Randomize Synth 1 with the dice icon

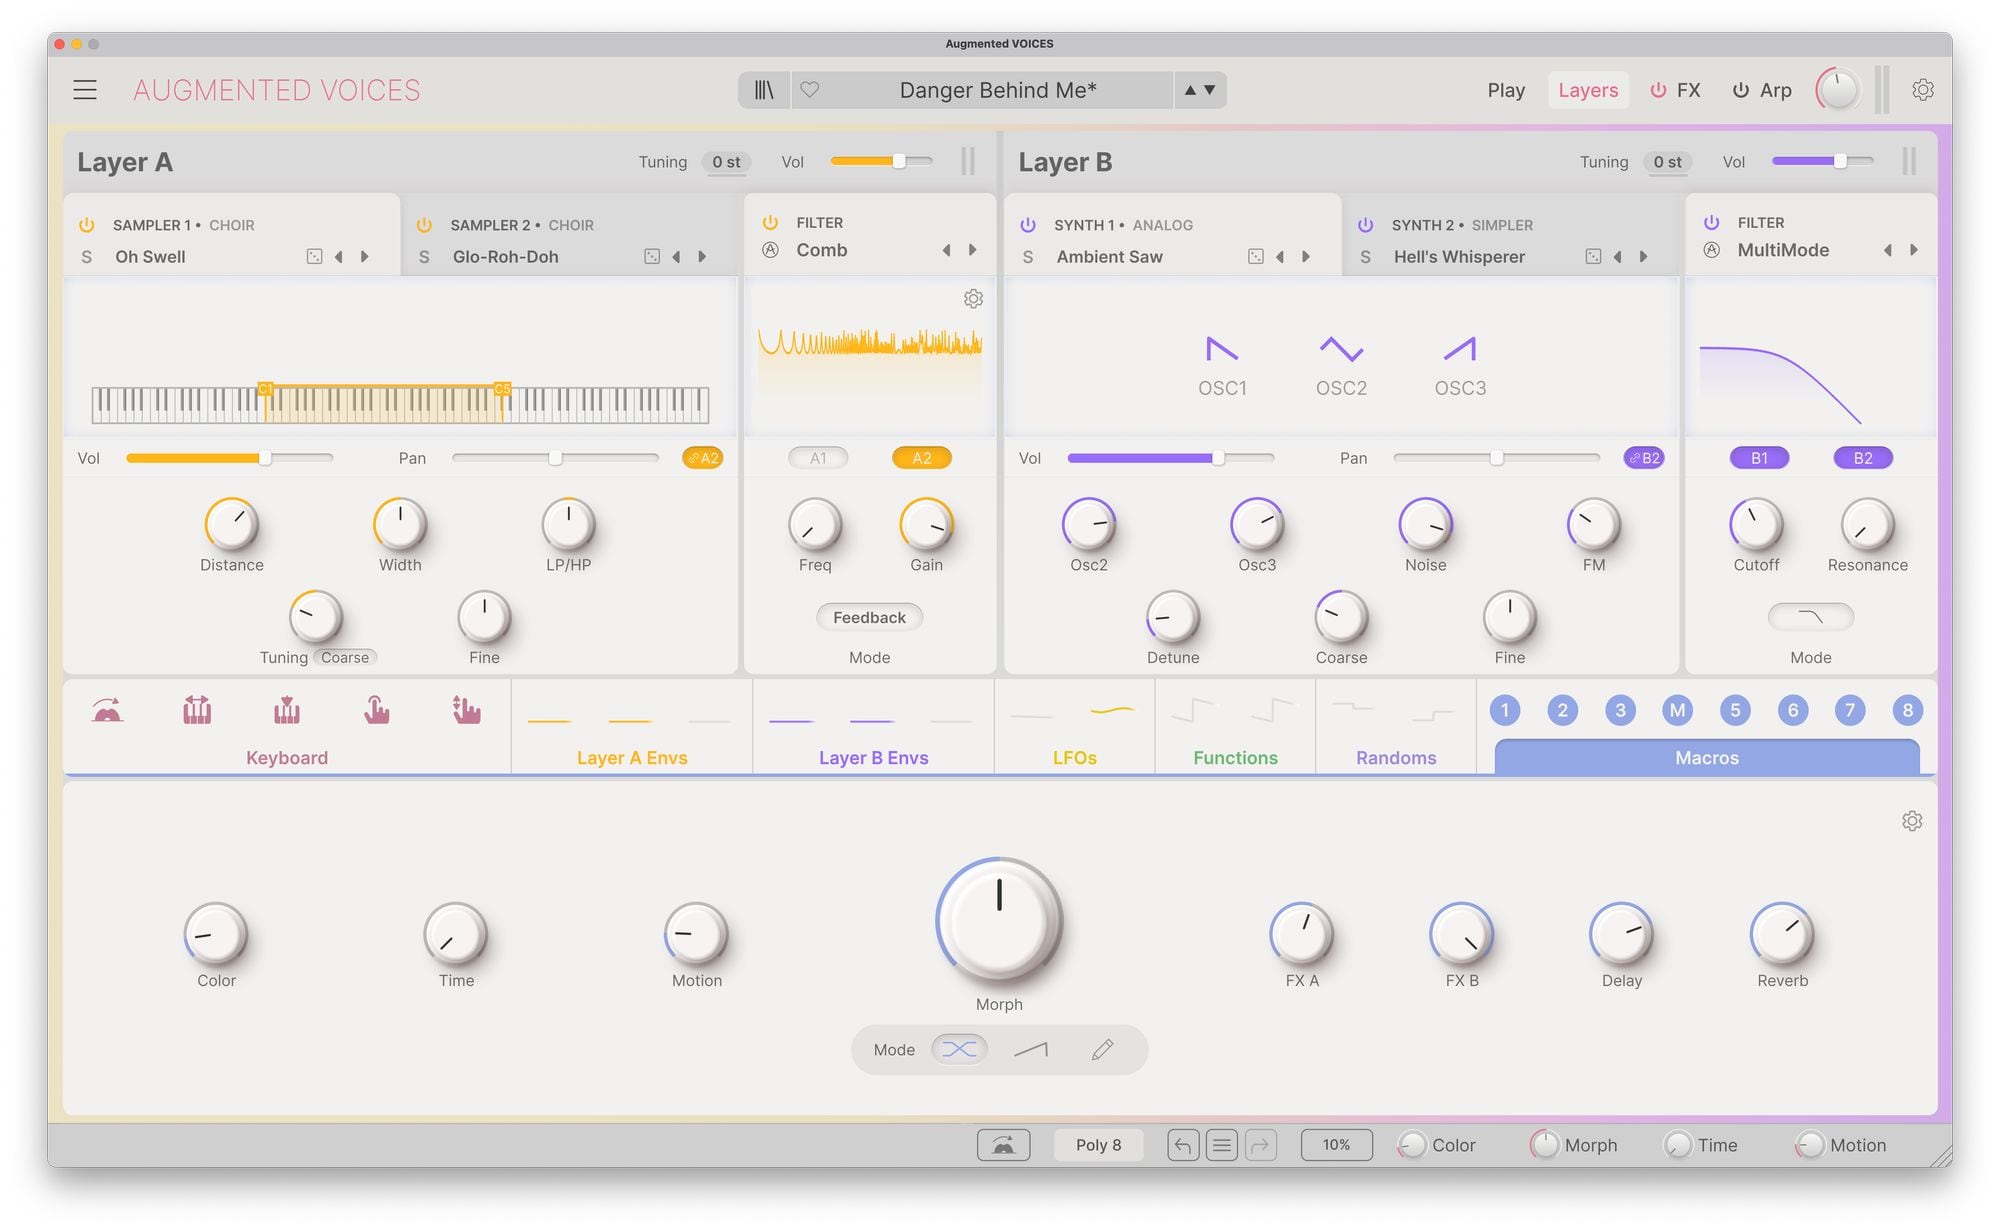click(1256, 257)
